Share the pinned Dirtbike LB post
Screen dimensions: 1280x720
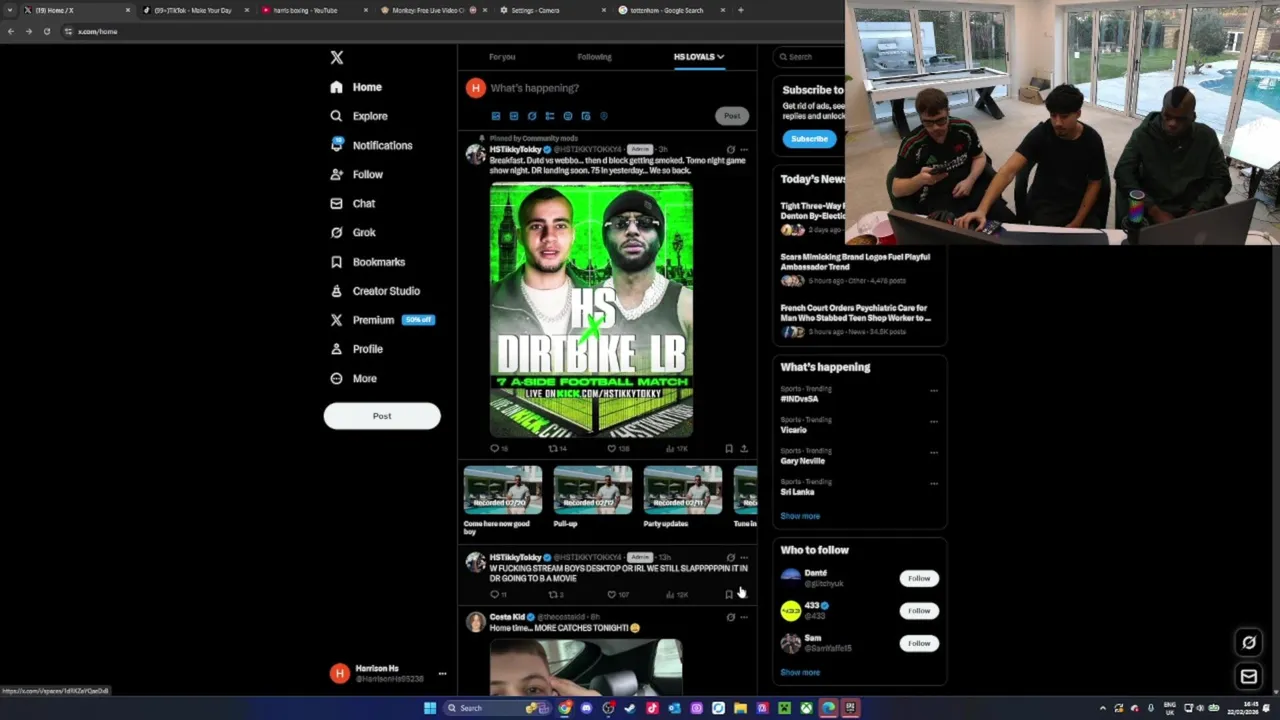pyautogui.click(x=743, y=449)
